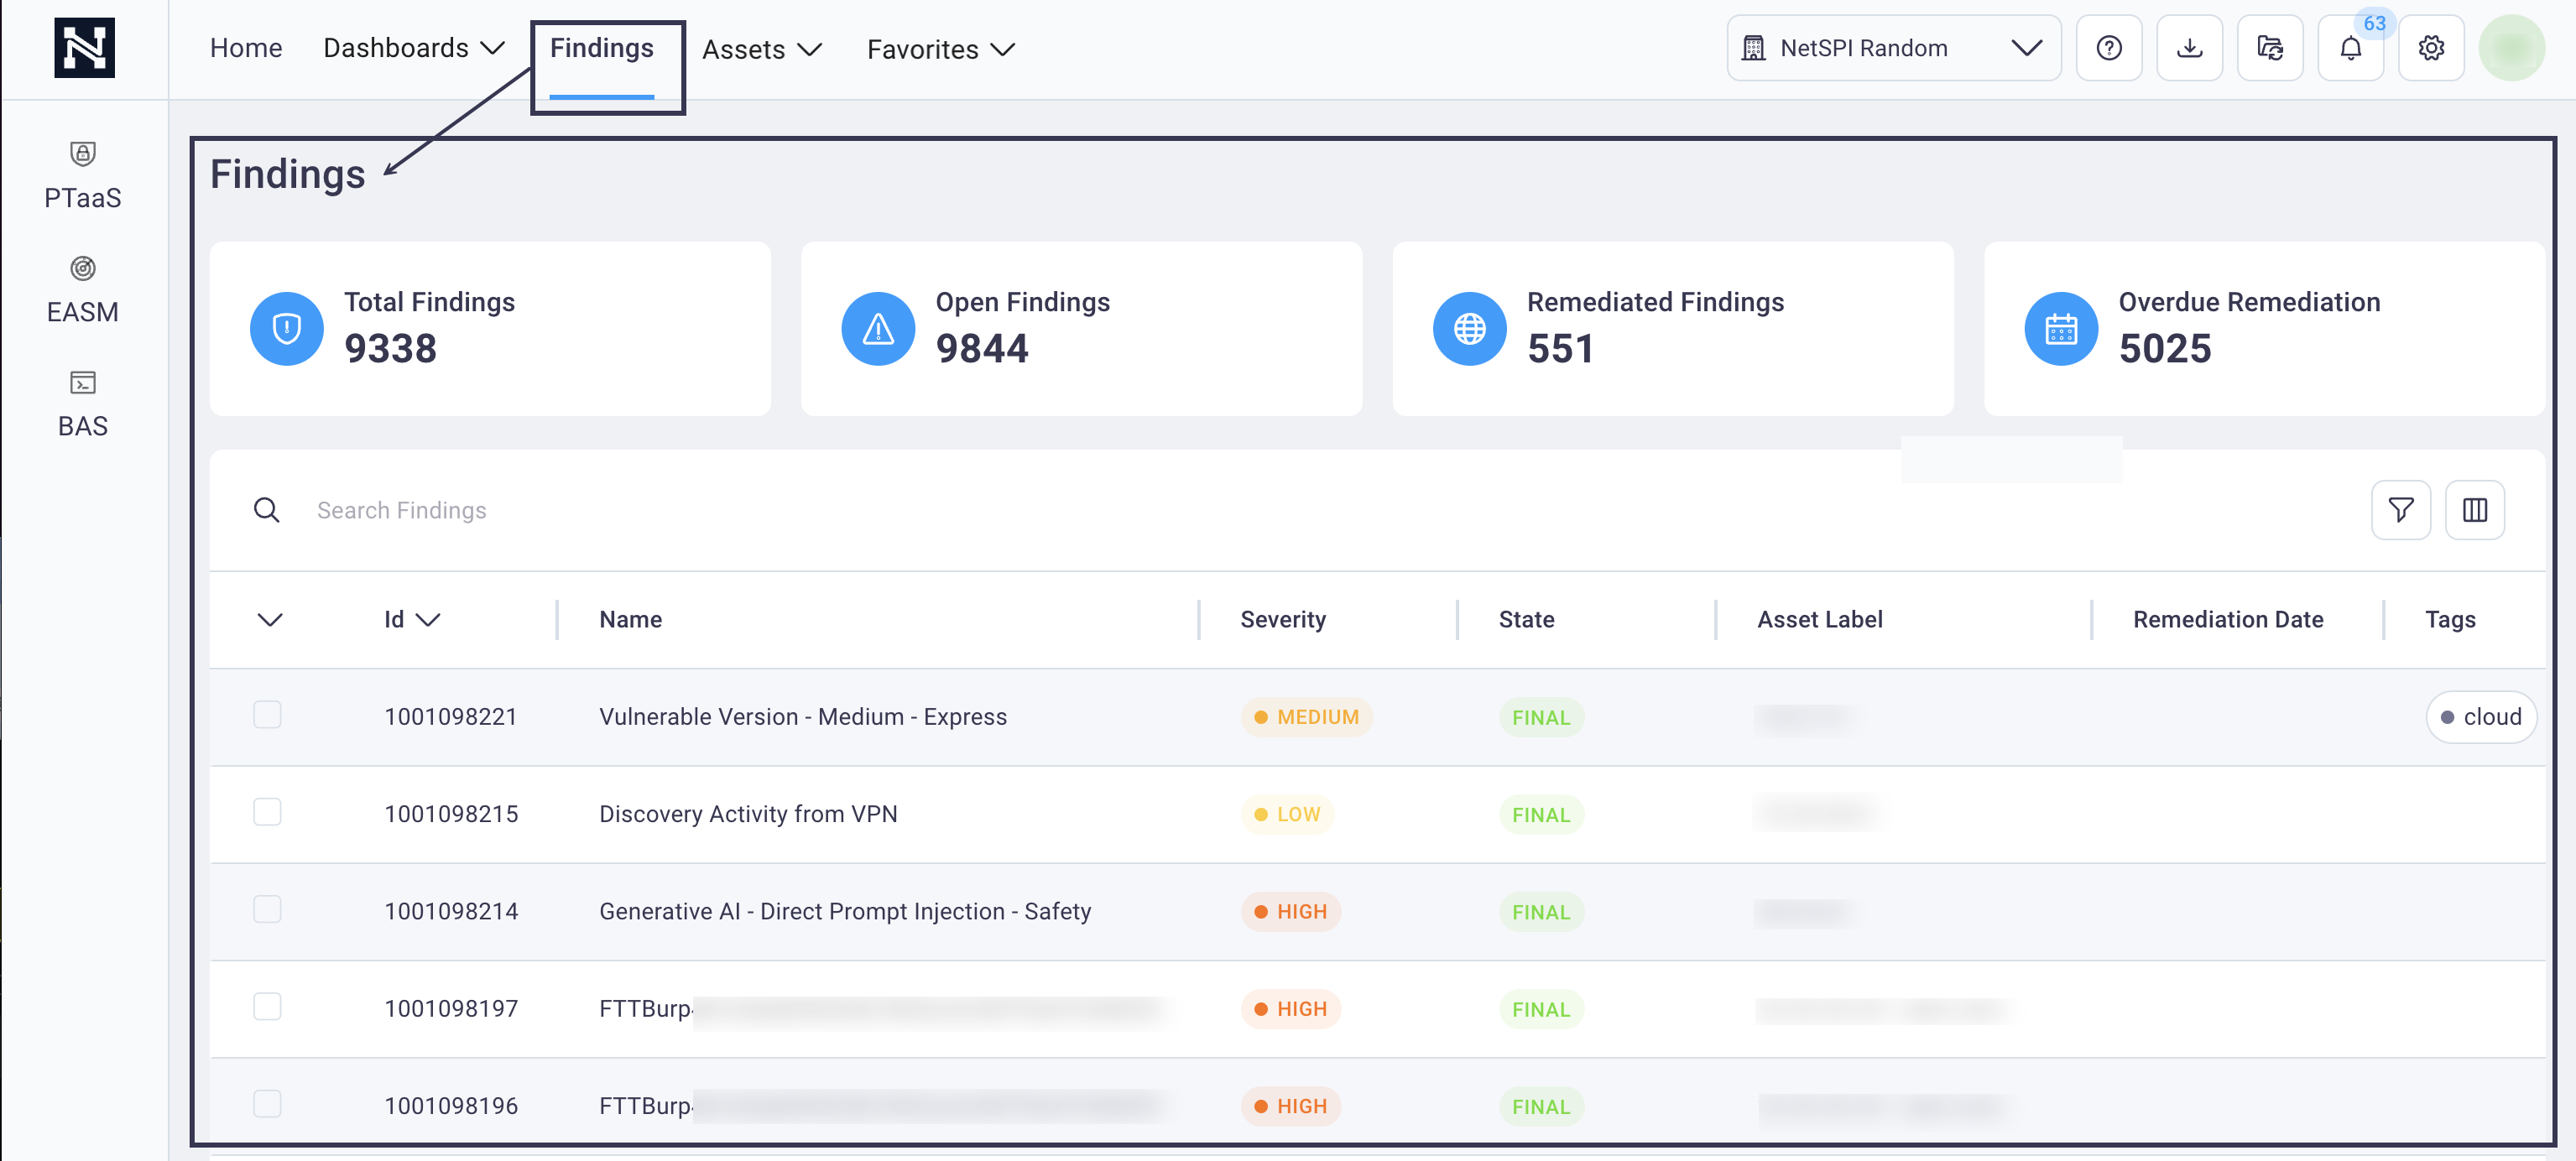
Task: Click the MEDIUM severity badge
Action: point(1306,717)
